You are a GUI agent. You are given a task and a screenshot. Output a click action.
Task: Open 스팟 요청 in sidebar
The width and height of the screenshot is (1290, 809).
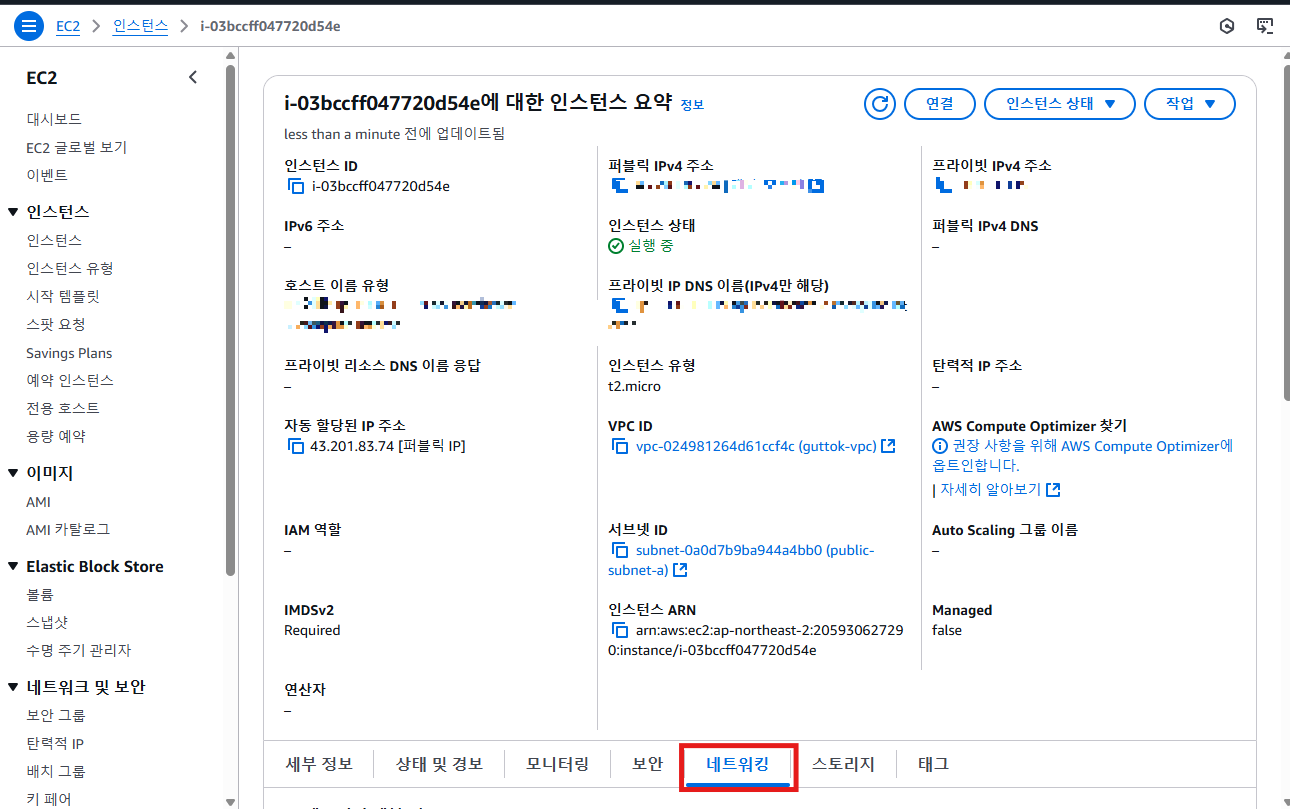click(x=56, y=324)
